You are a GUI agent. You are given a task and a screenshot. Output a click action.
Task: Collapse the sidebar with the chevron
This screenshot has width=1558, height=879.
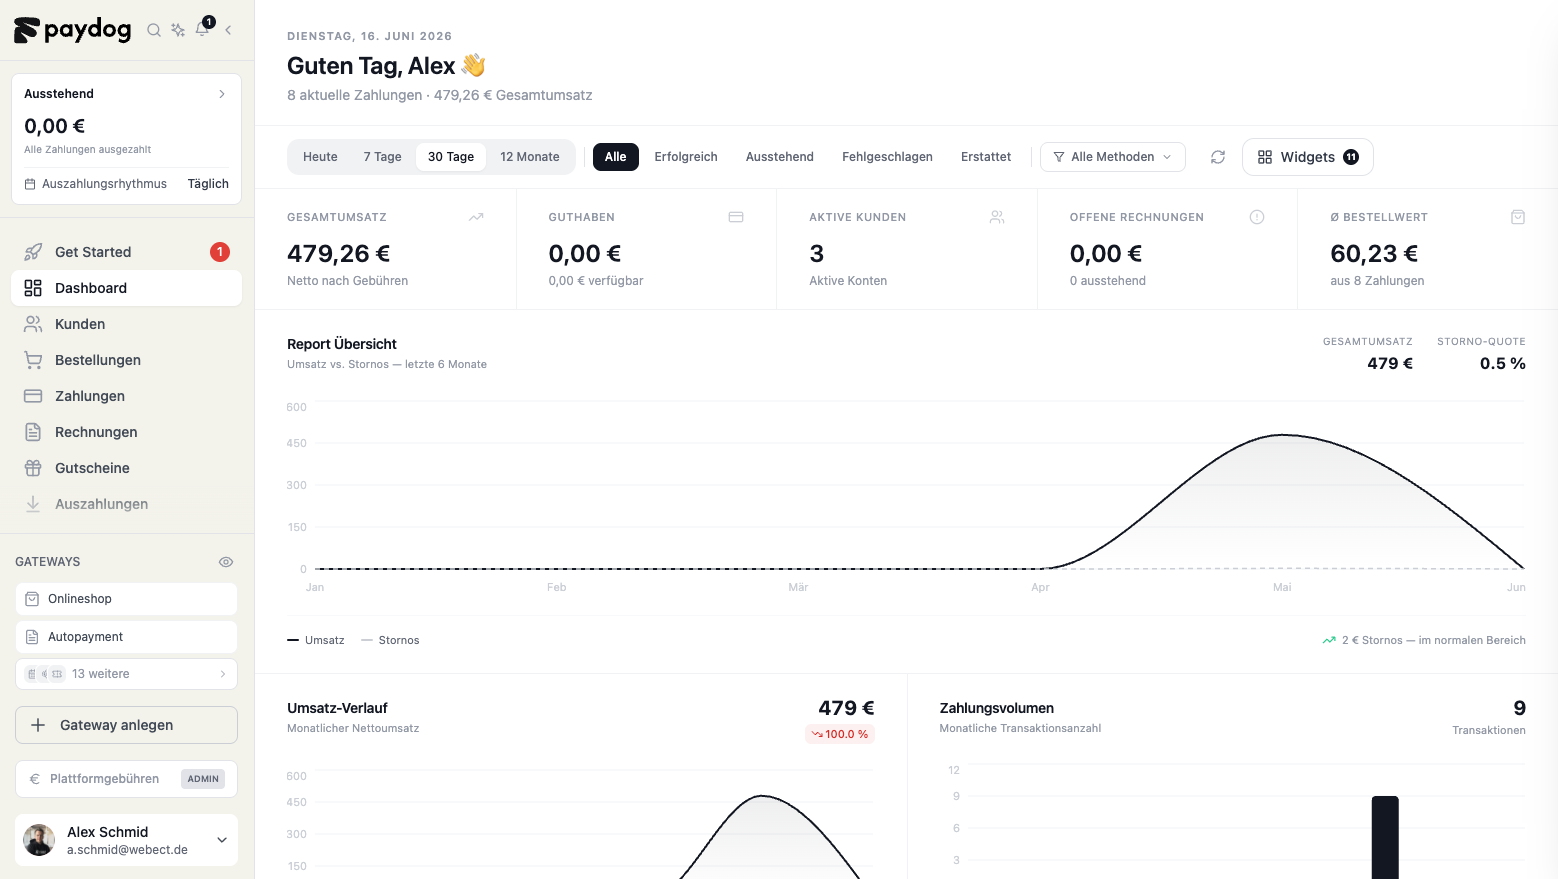228,30
